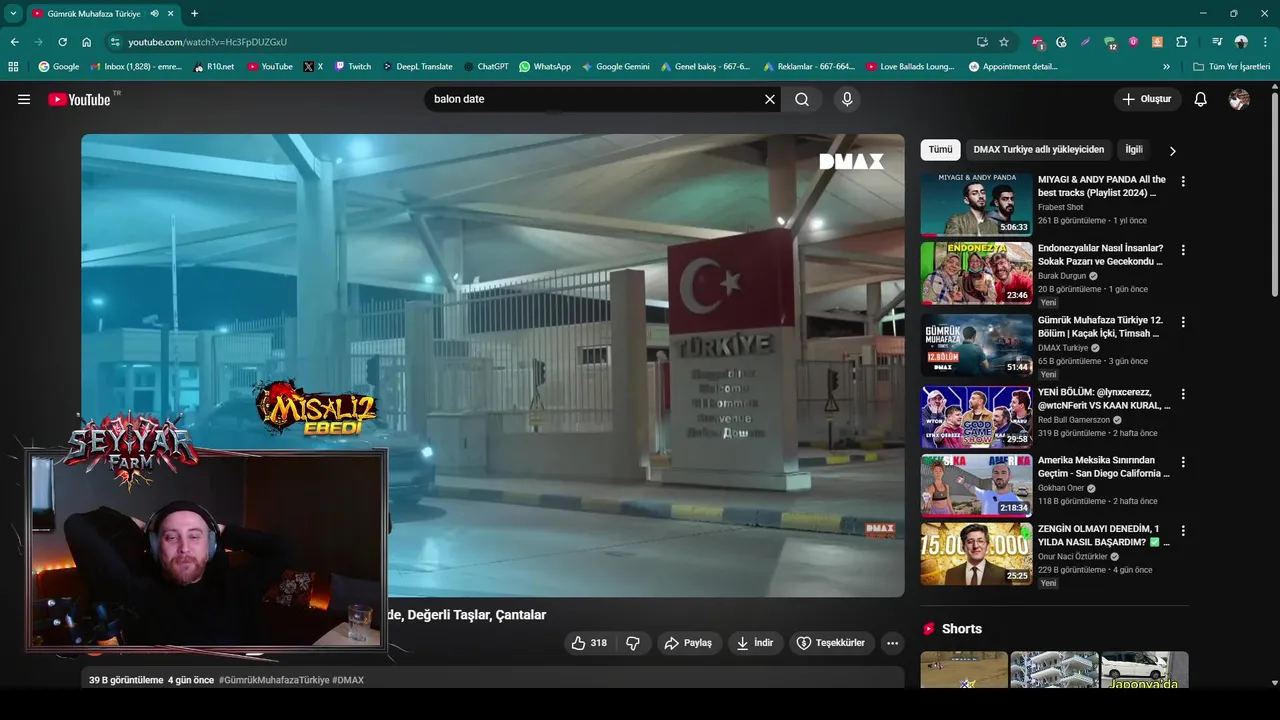
Task: Open options for Gümrük Muhafaza 12. Bölüm
Action: [x=1183, y=322]
